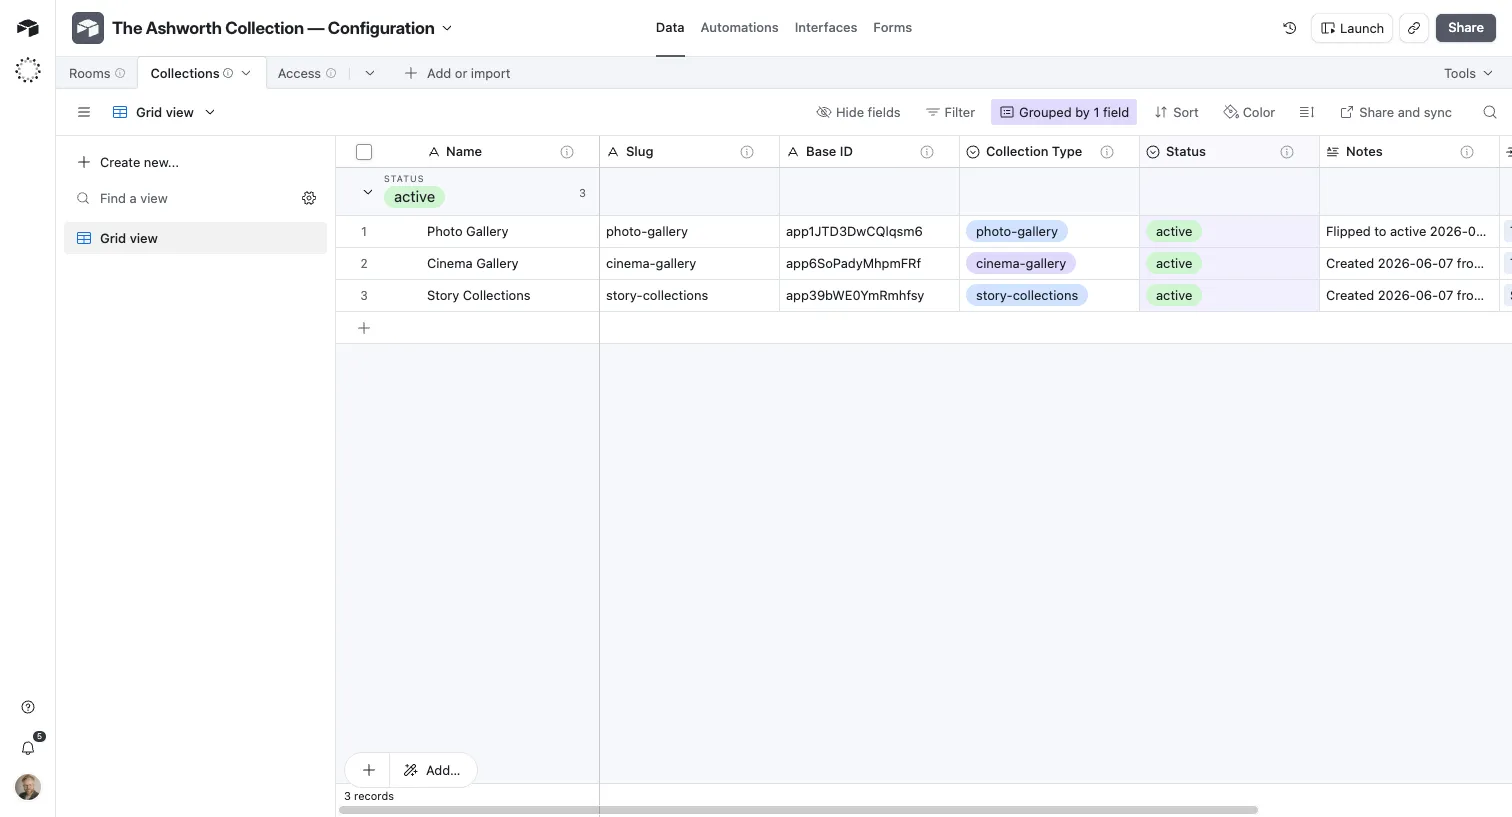Open the Color options
This screenshot has height=817, width=1512.
pos(1249,112)
